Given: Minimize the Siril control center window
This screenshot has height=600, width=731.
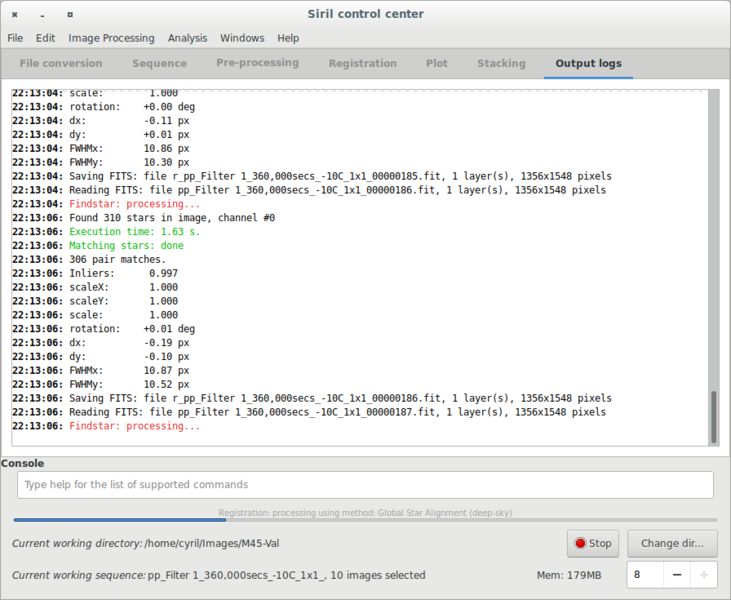Looking at the screenshot, I should (x=42, y=14).
